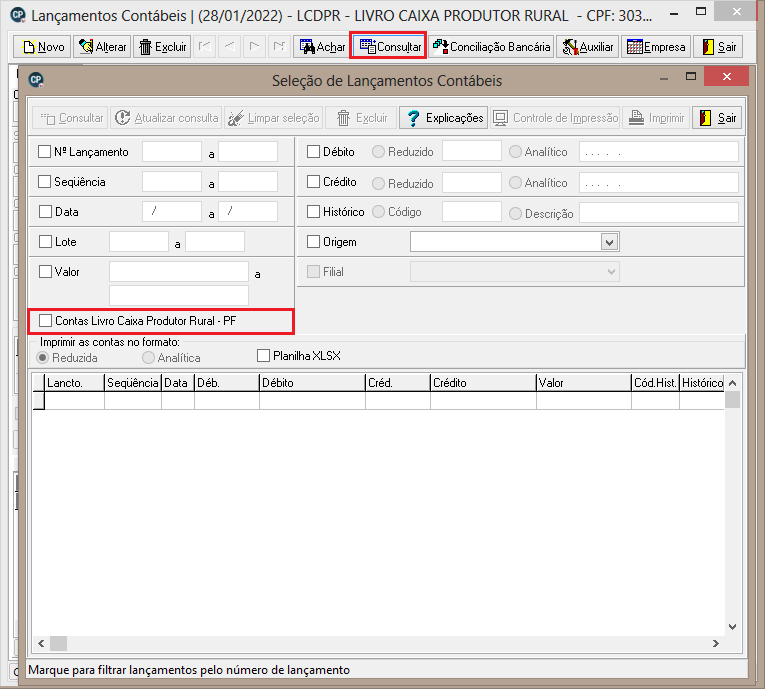The height and width of the screenshot is (689, 765).
Task: Click Sair in the main window toolbar
Action: (x=718, y=47)
